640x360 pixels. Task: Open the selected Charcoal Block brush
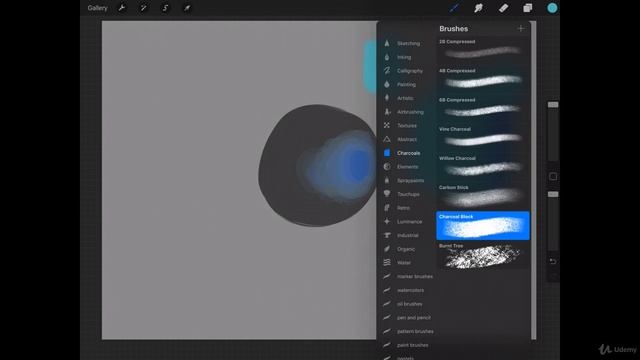coord(483,226)
